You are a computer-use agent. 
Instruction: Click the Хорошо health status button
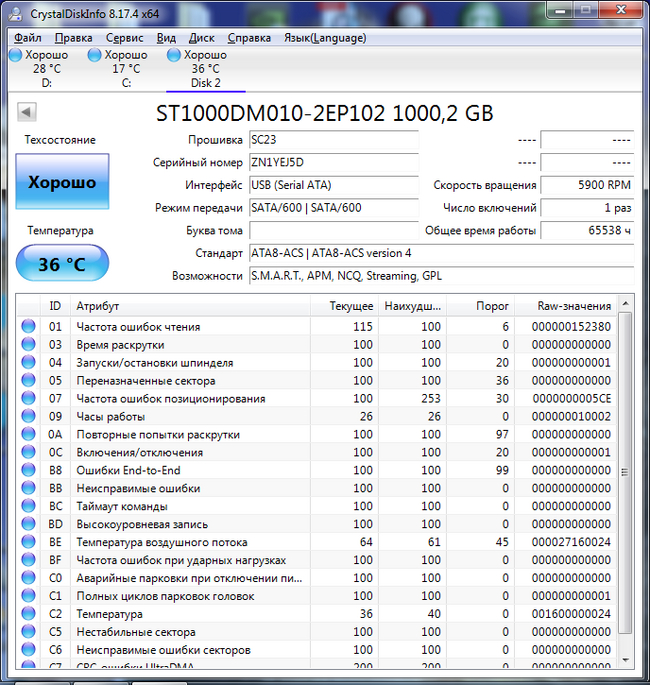tap(62, 182)
